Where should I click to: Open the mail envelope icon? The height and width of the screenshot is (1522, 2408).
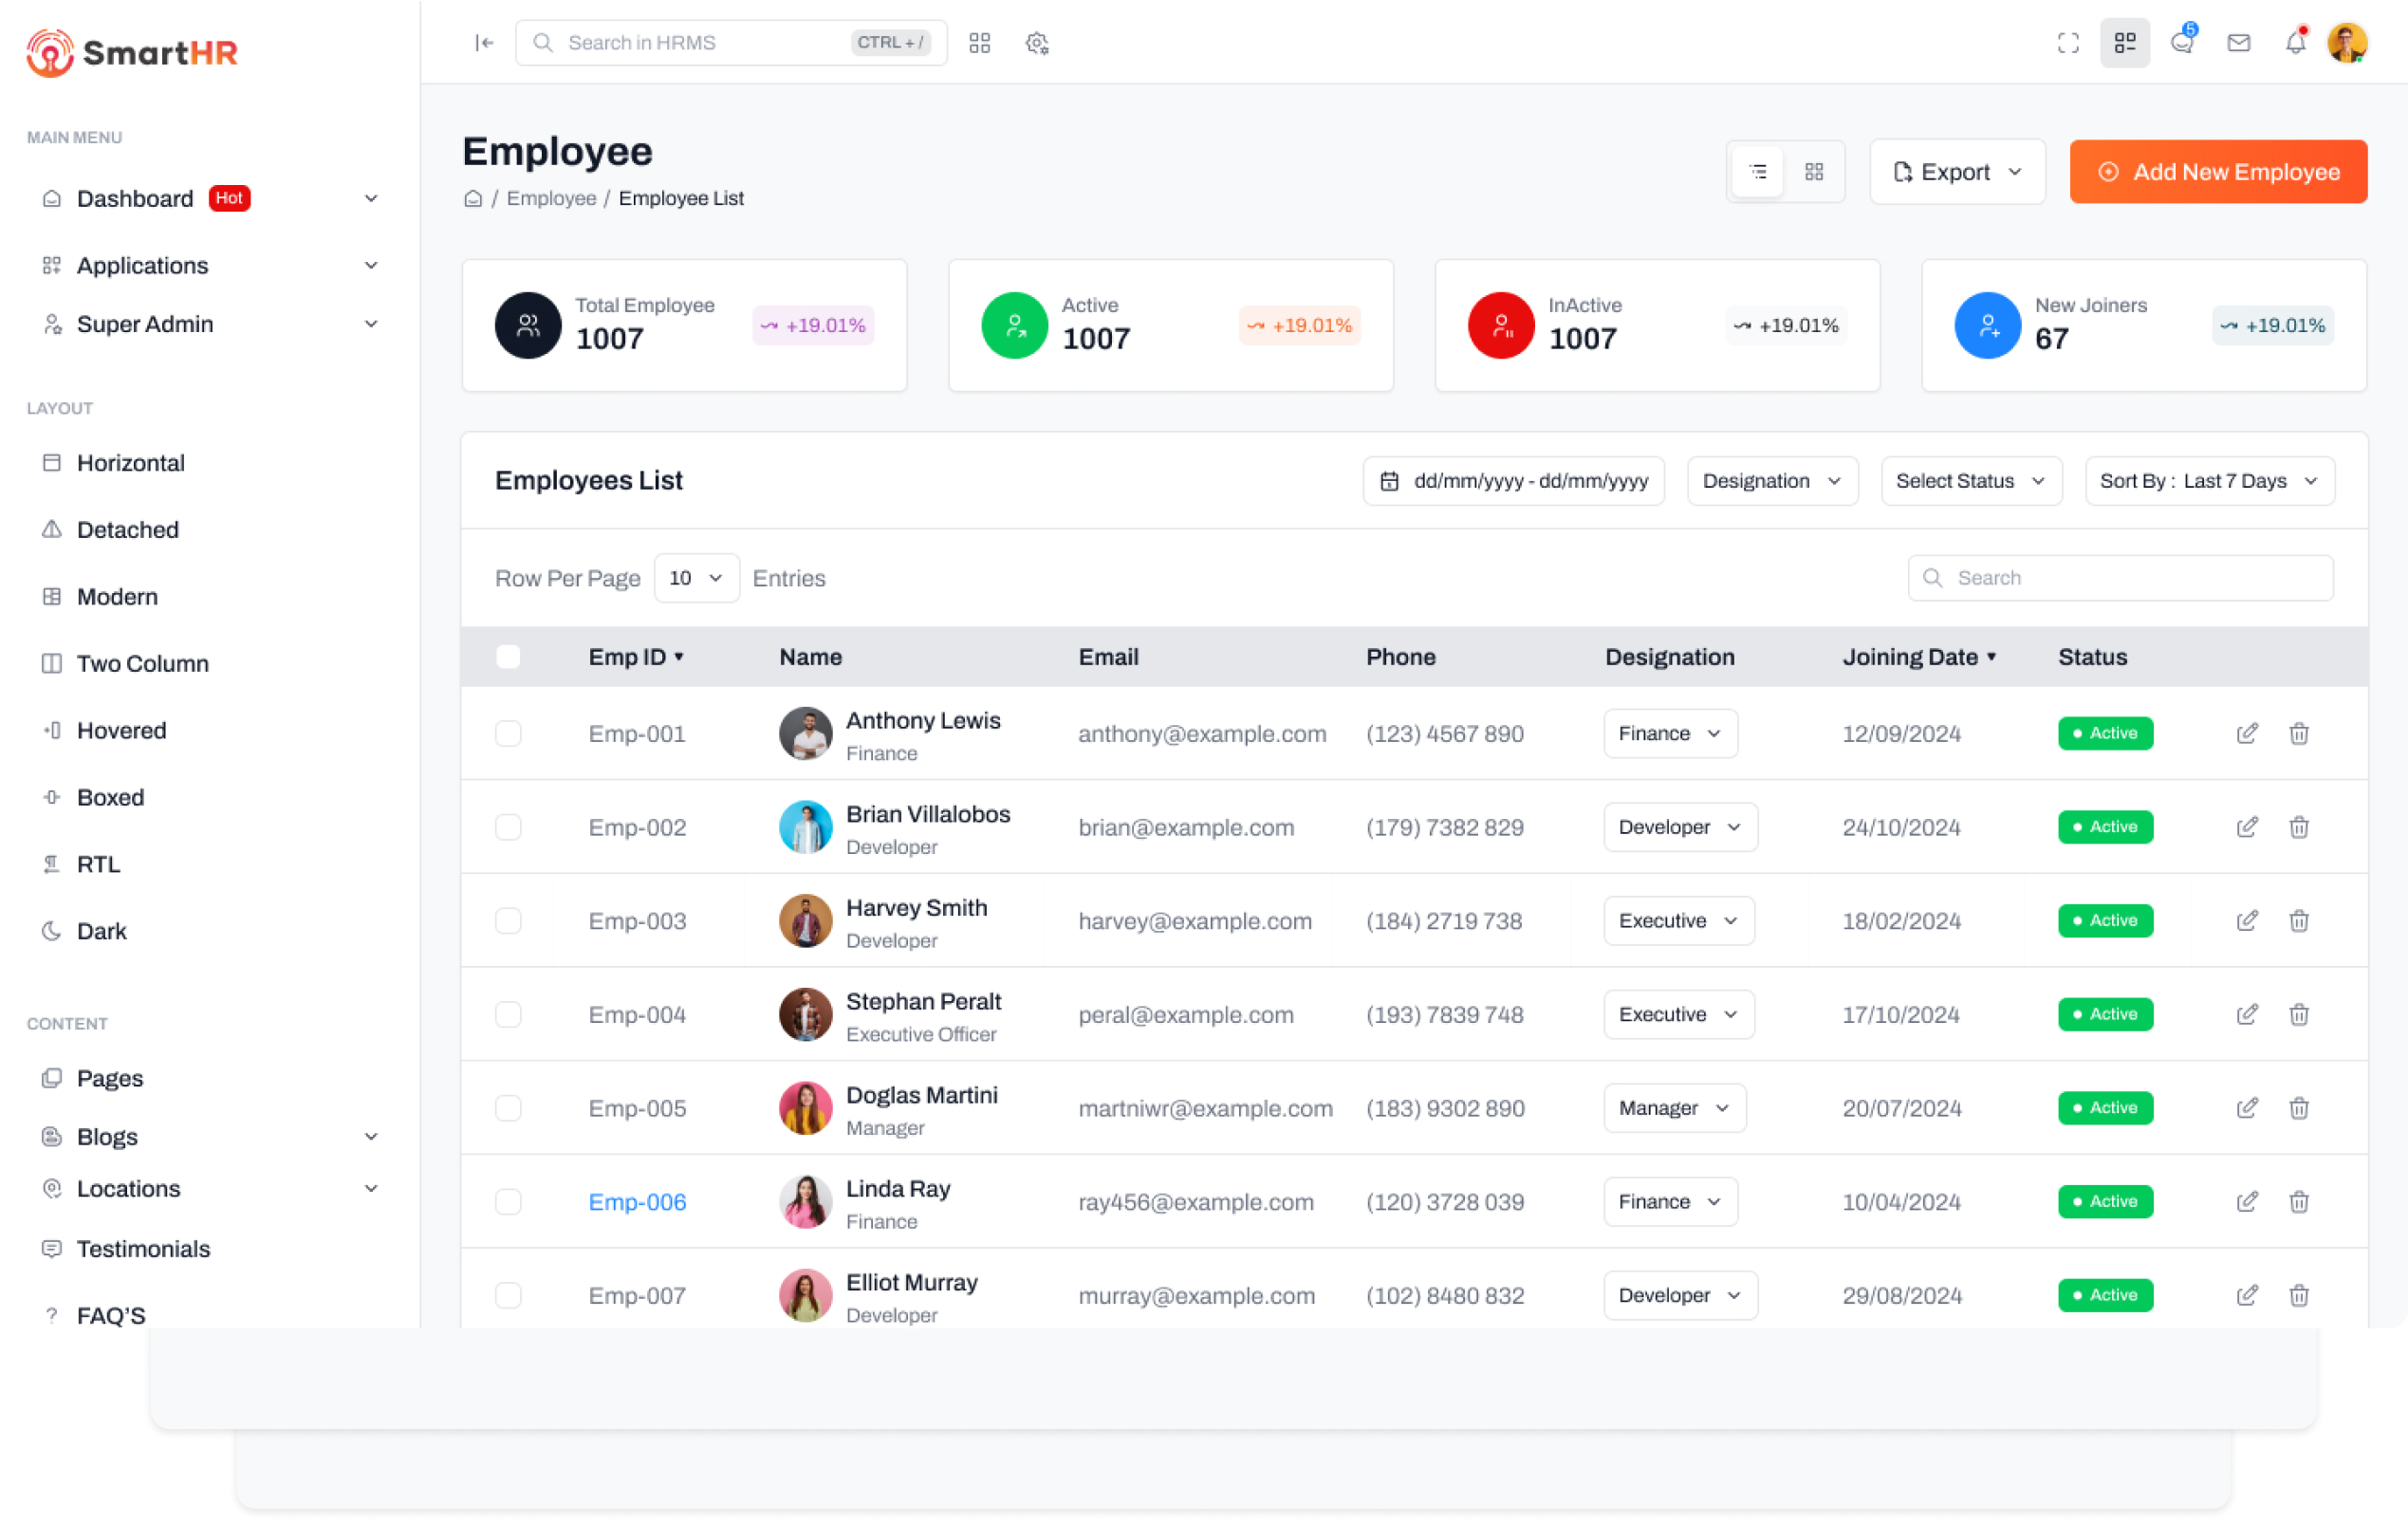[2239, 43]
